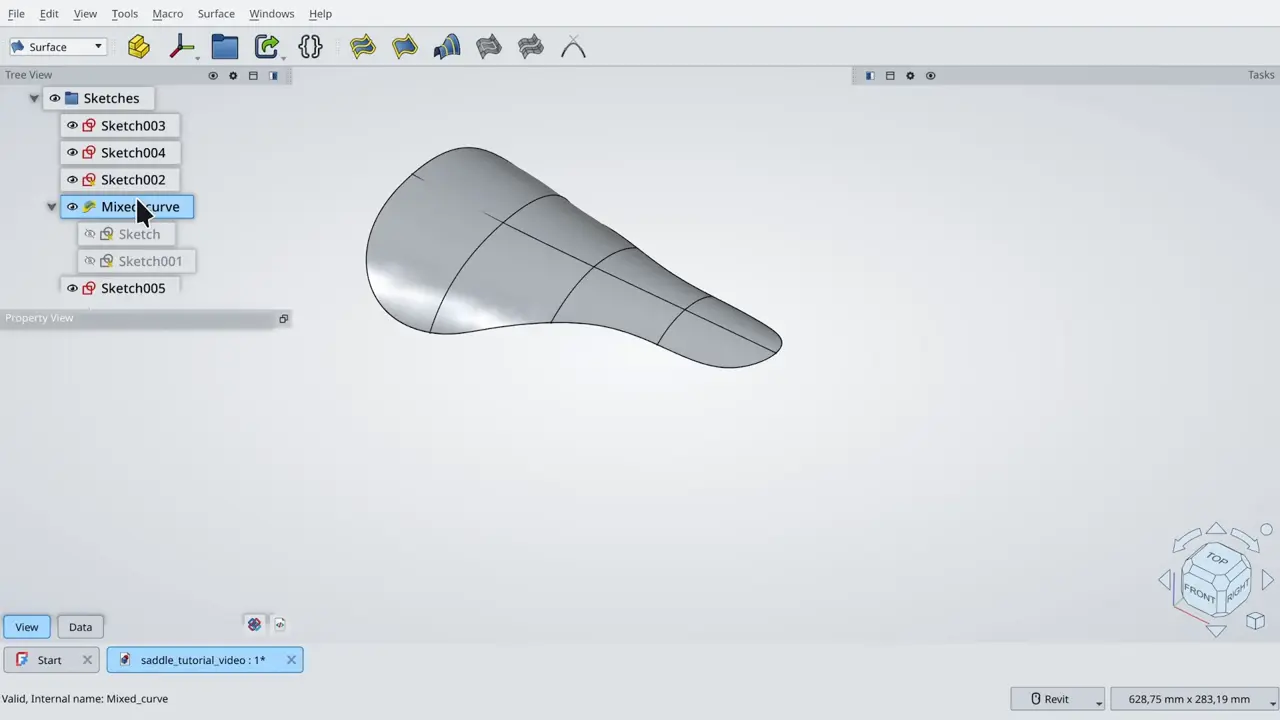
Task: Hide the Mixed_curve object
Action: pyautogui.click(x=72, y=207)
